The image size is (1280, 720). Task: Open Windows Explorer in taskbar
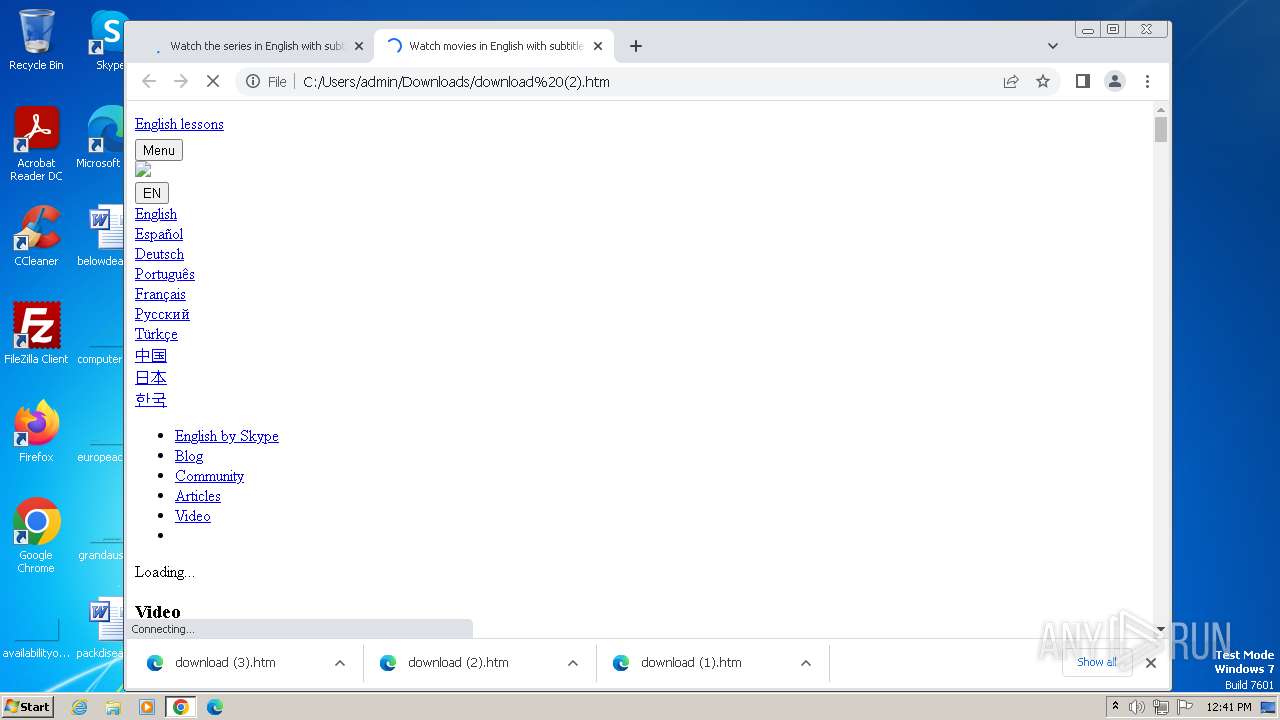point(113,707)
